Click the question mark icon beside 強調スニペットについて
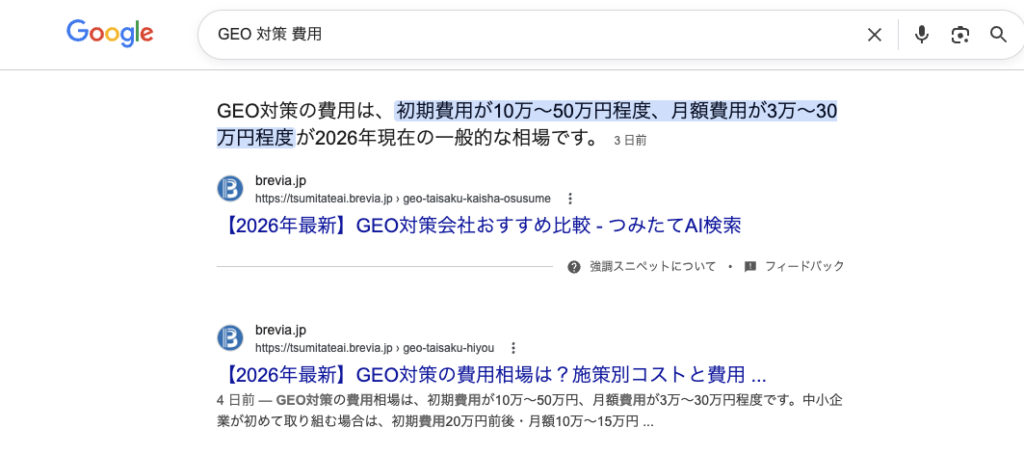1024x455 pixels. (x=574, y=267)
